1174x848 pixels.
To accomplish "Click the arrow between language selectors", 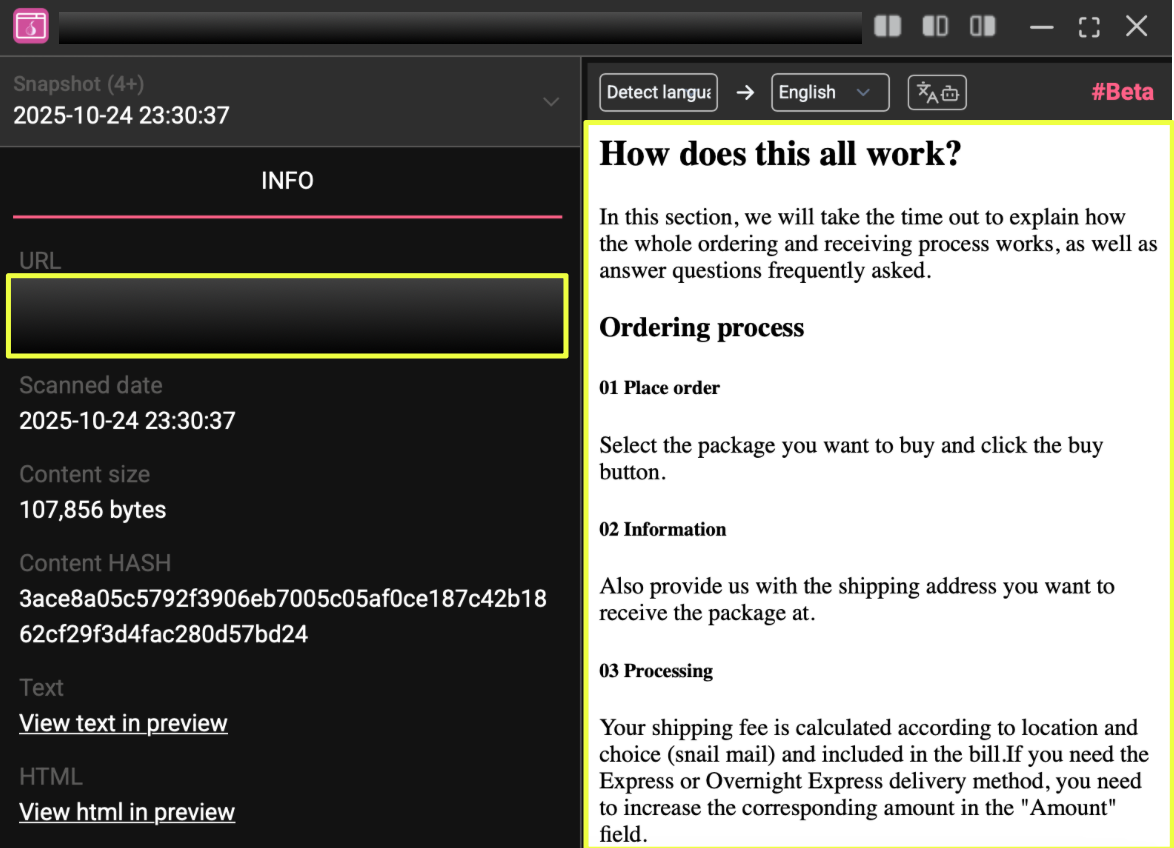I will [x=745, y=93].
